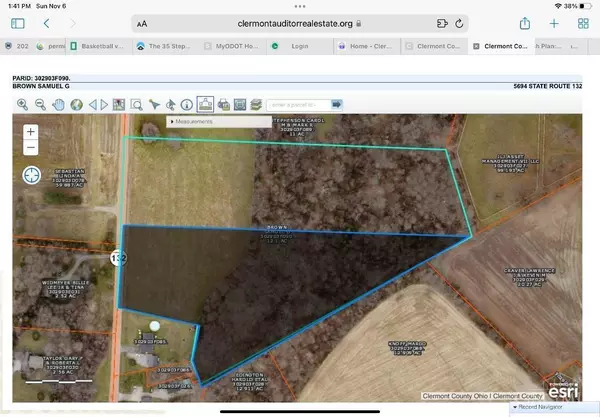Click the print map icon
This screenshot has height=417, width=600.
click(223, 104)
